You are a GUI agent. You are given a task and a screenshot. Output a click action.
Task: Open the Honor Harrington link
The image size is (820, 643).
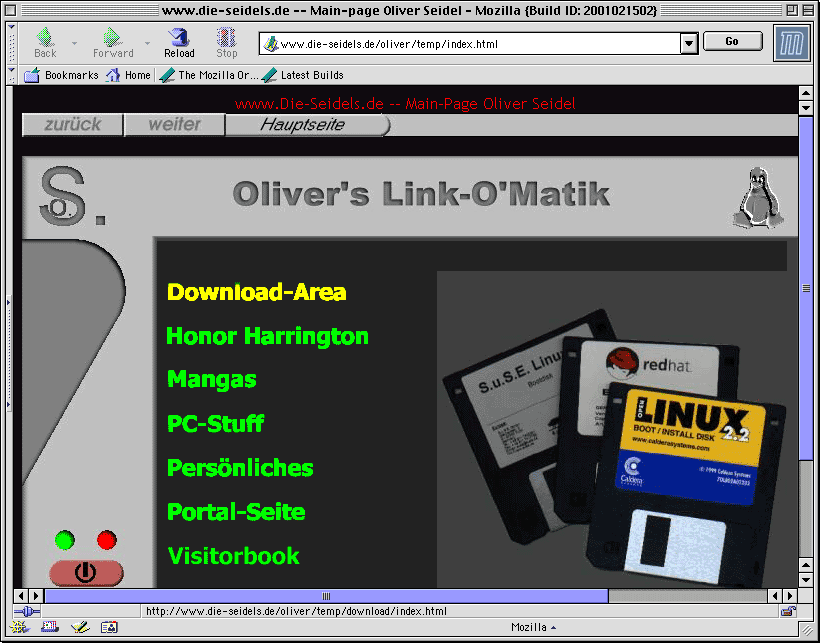(267, 336)
